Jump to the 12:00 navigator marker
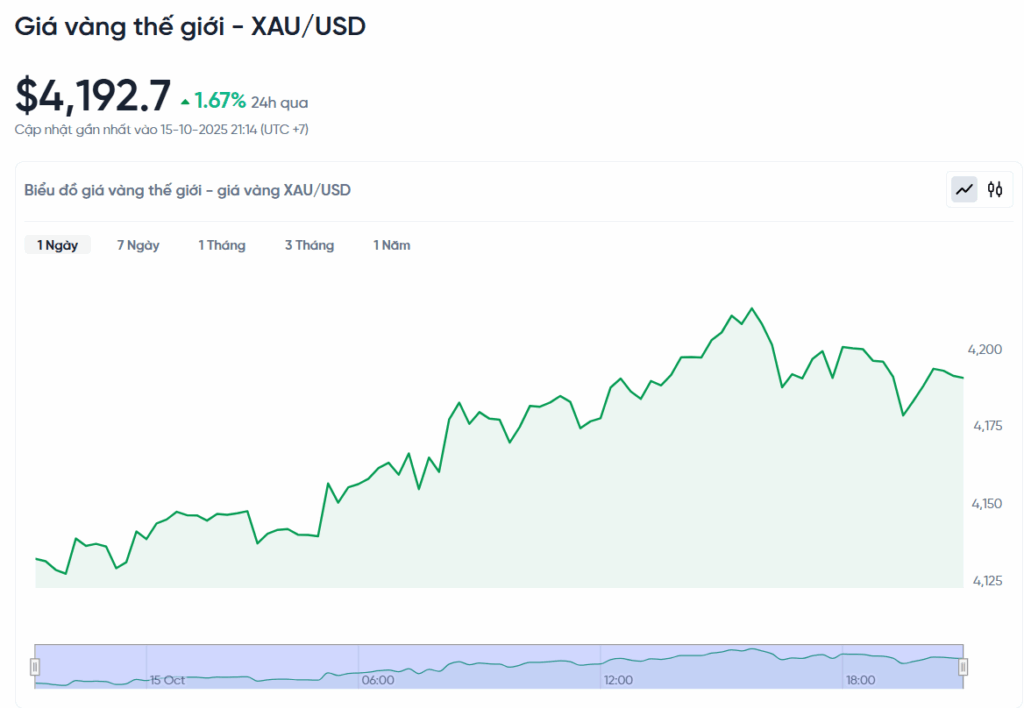1024x708 pixels. pyautogui.click(x=618, y=680)
